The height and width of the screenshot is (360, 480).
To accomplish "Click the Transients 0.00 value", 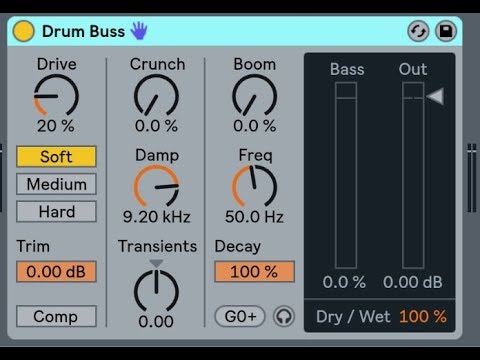I will pyautogui.click(x=156, y=322).
